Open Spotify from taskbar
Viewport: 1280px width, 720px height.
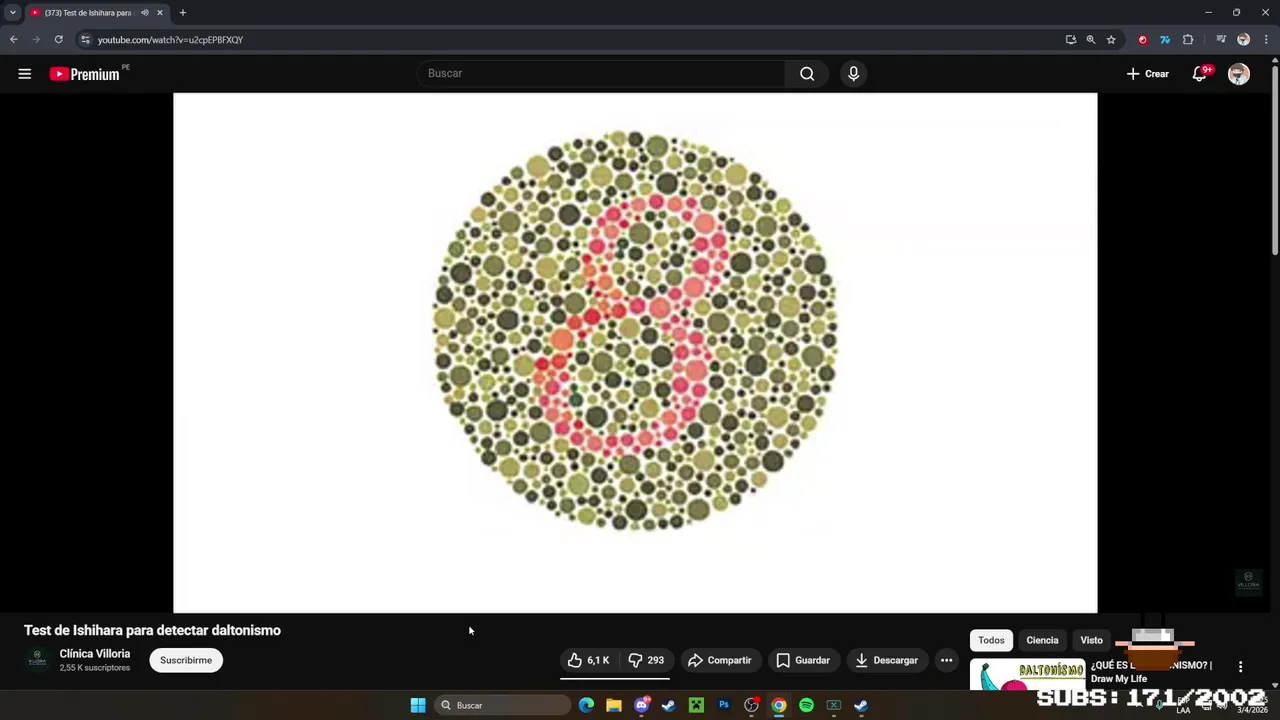(x=806, y=705)
